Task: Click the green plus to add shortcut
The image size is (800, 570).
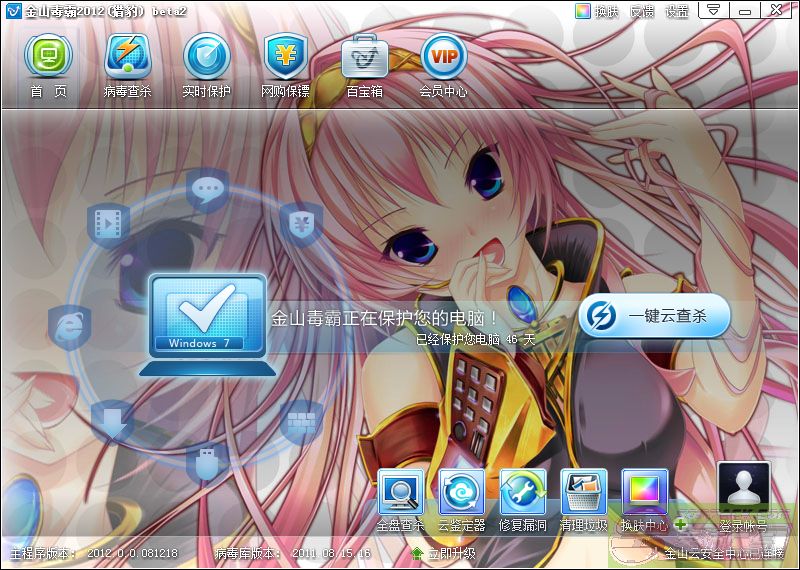Action: click(x=681, y=523)
